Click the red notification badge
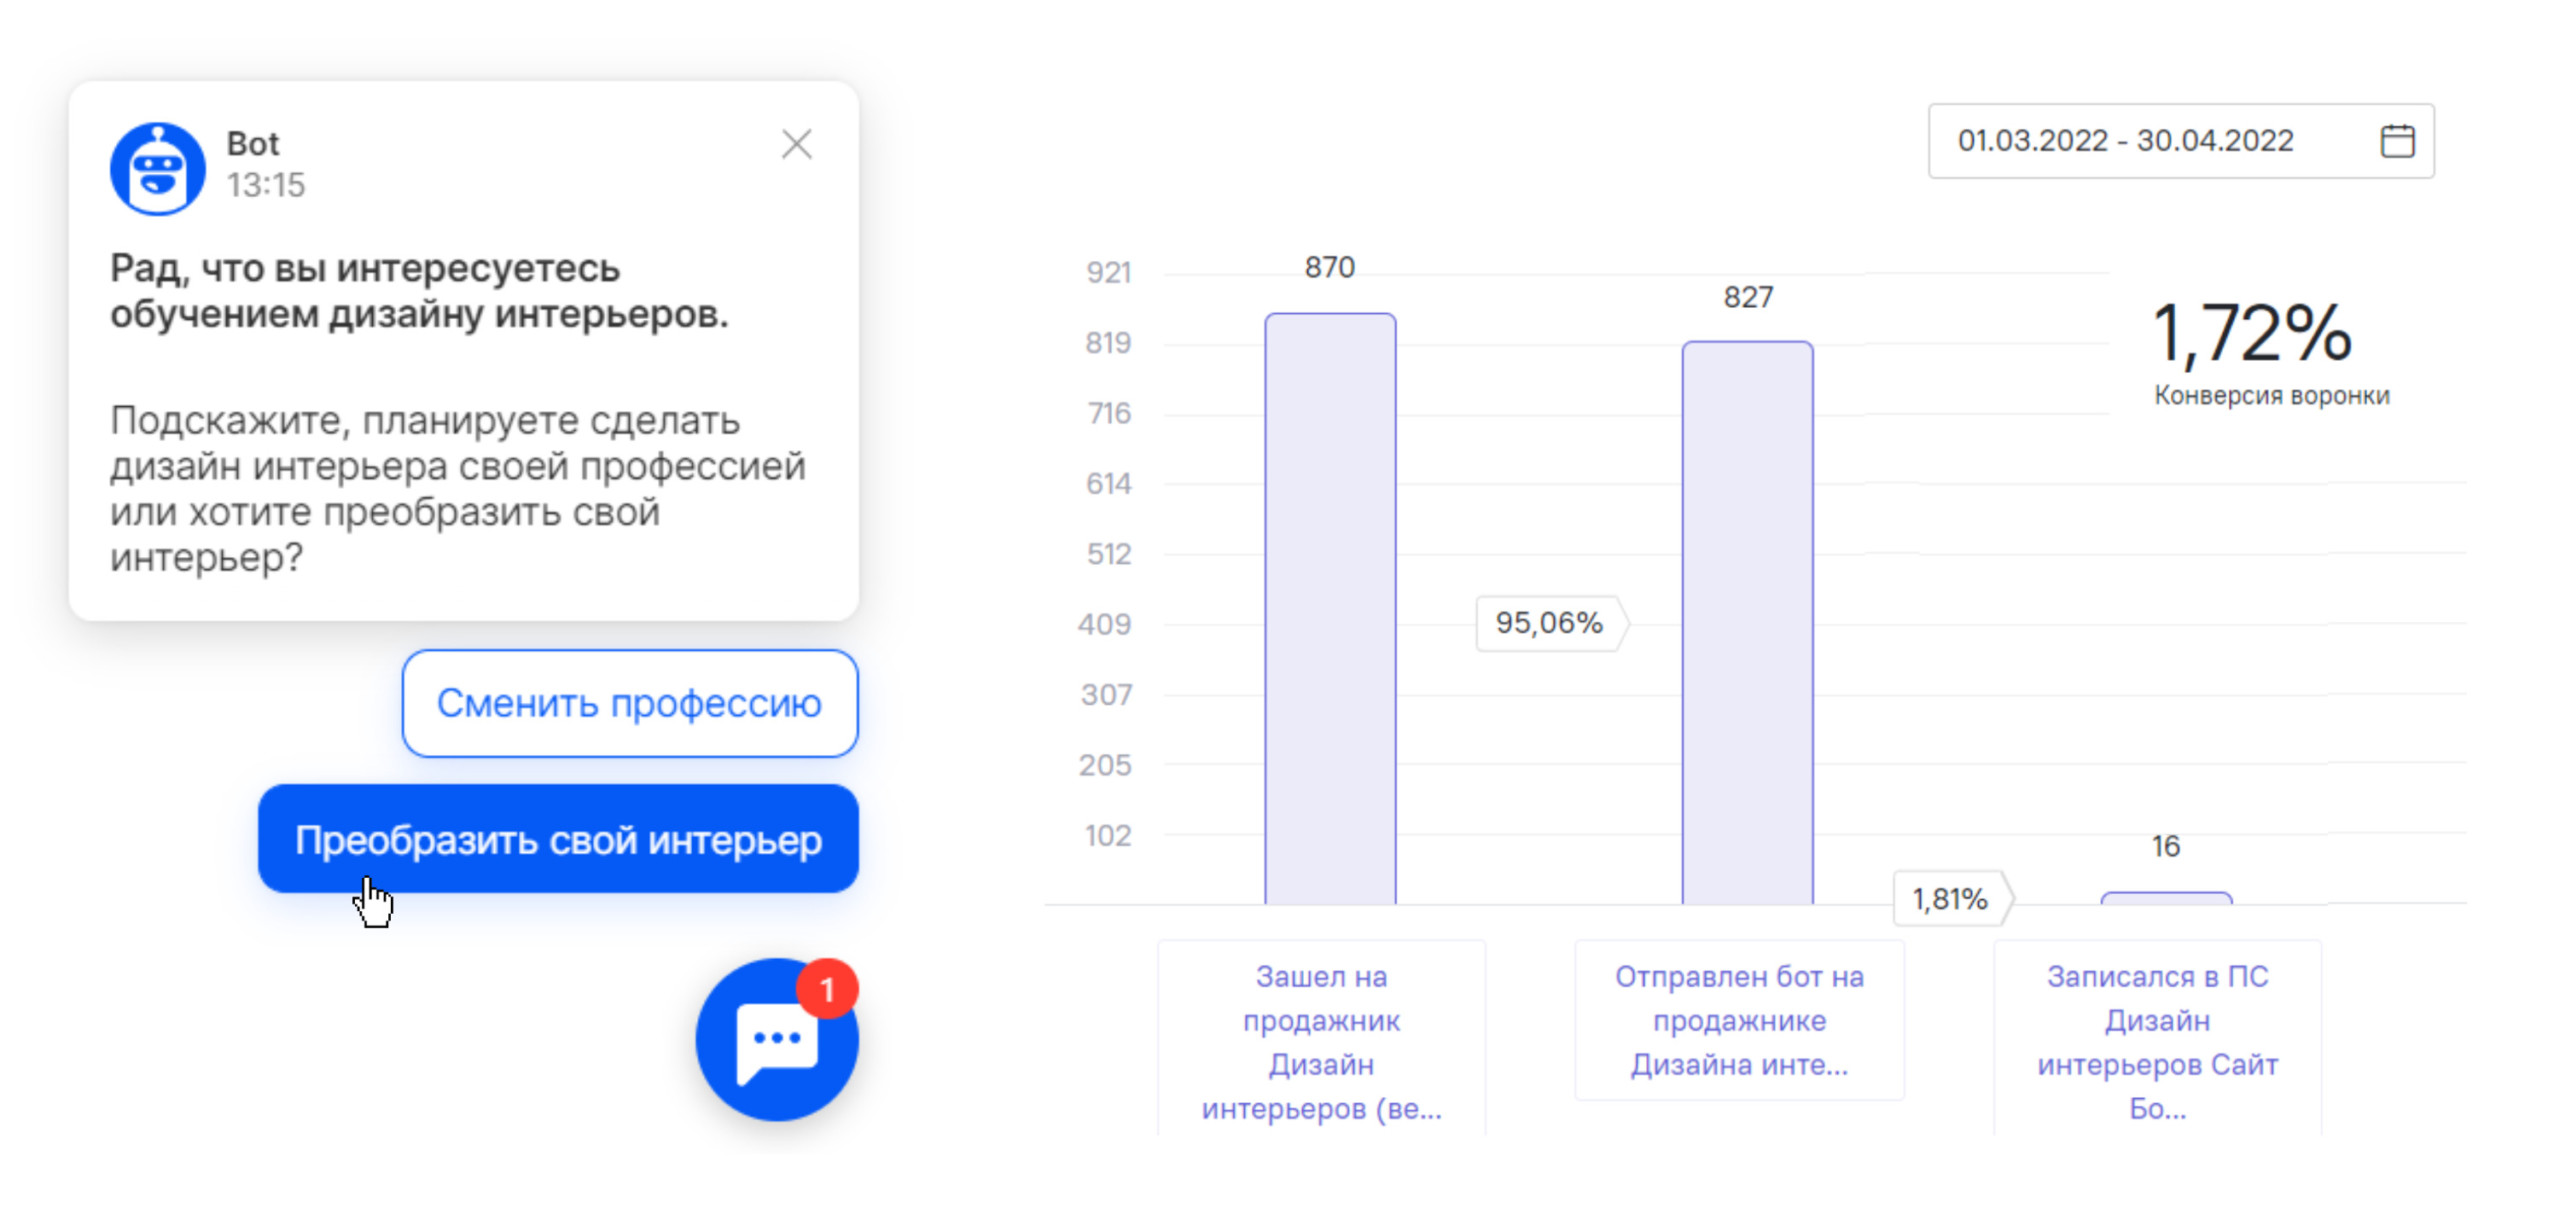This screenshot has width=2560, height=1214. [827, 989]
